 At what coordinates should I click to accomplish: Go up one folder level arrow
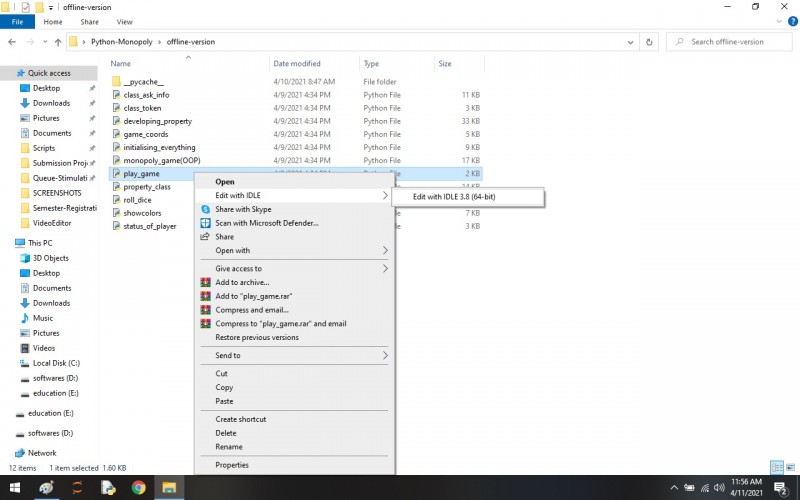pyautogui.click(x=58, y=42)
